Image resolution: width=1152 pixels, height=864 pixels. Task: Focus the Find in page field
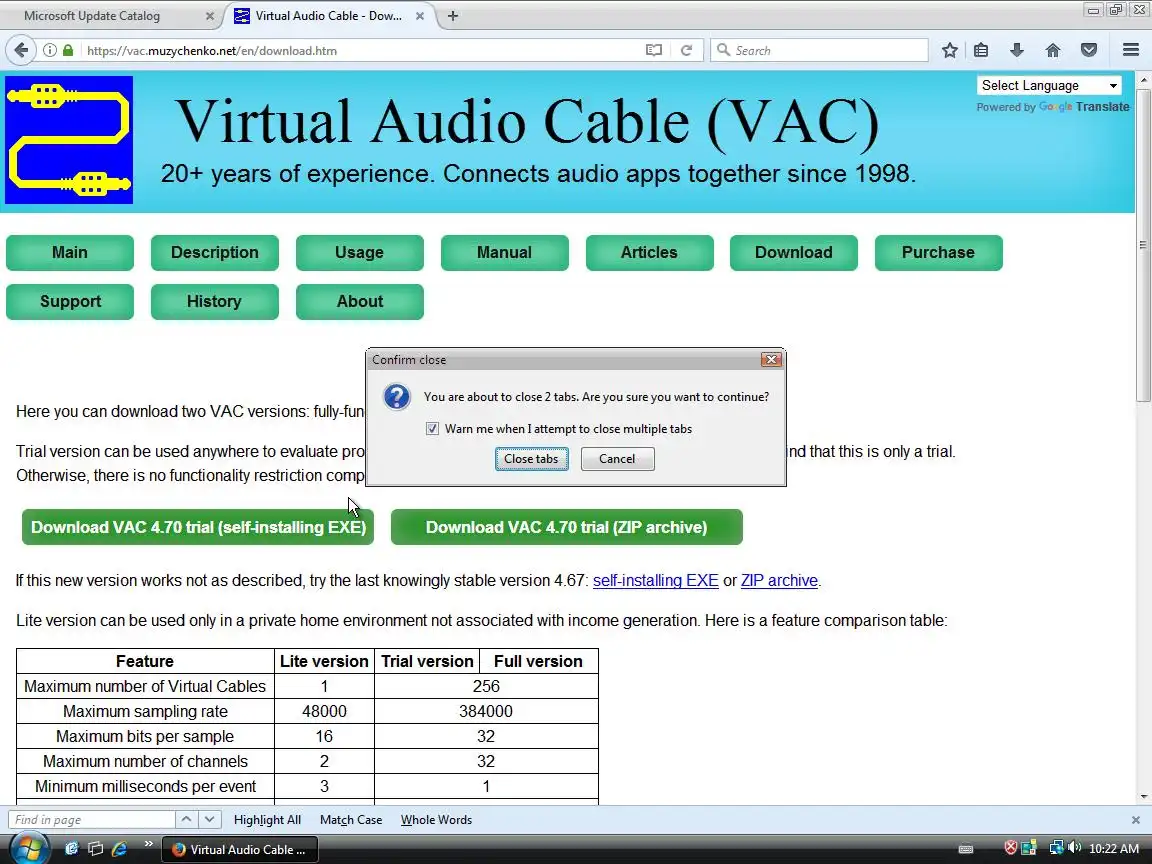92,819
